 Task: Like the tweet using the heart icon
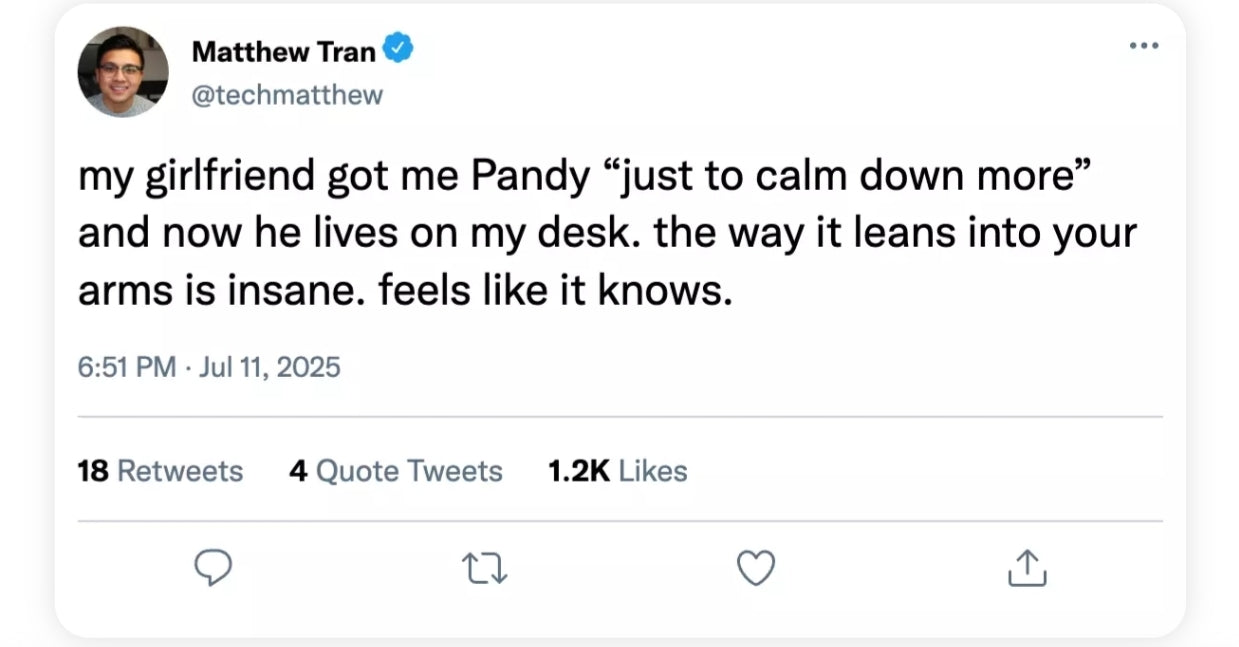click(755, 567)
